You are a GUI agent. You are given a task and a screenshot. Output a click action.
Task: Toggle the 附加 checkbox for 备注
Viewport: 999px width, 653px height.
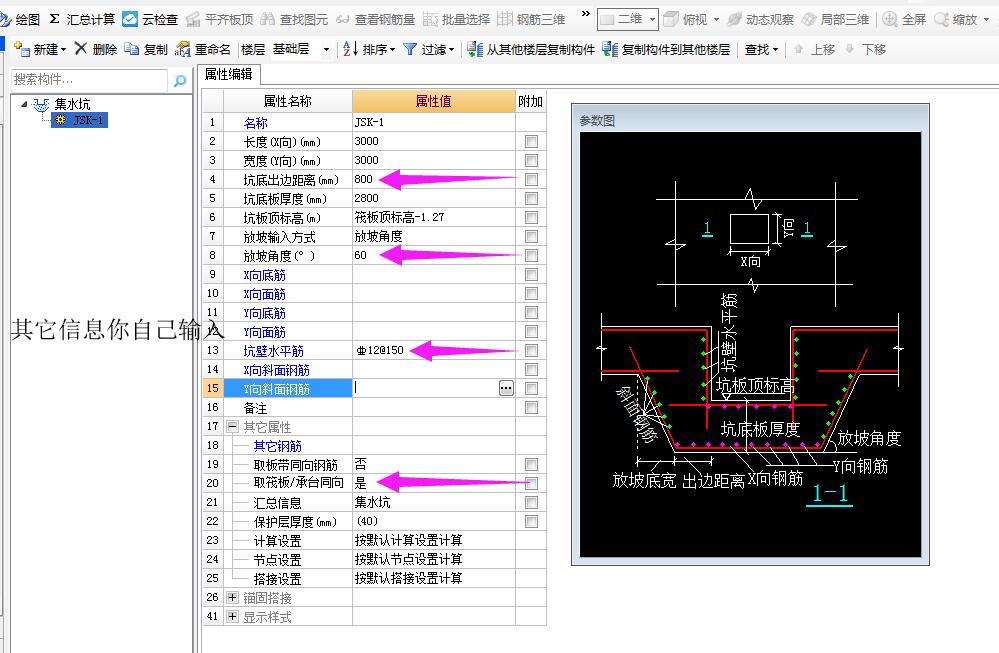pos(531,407)
